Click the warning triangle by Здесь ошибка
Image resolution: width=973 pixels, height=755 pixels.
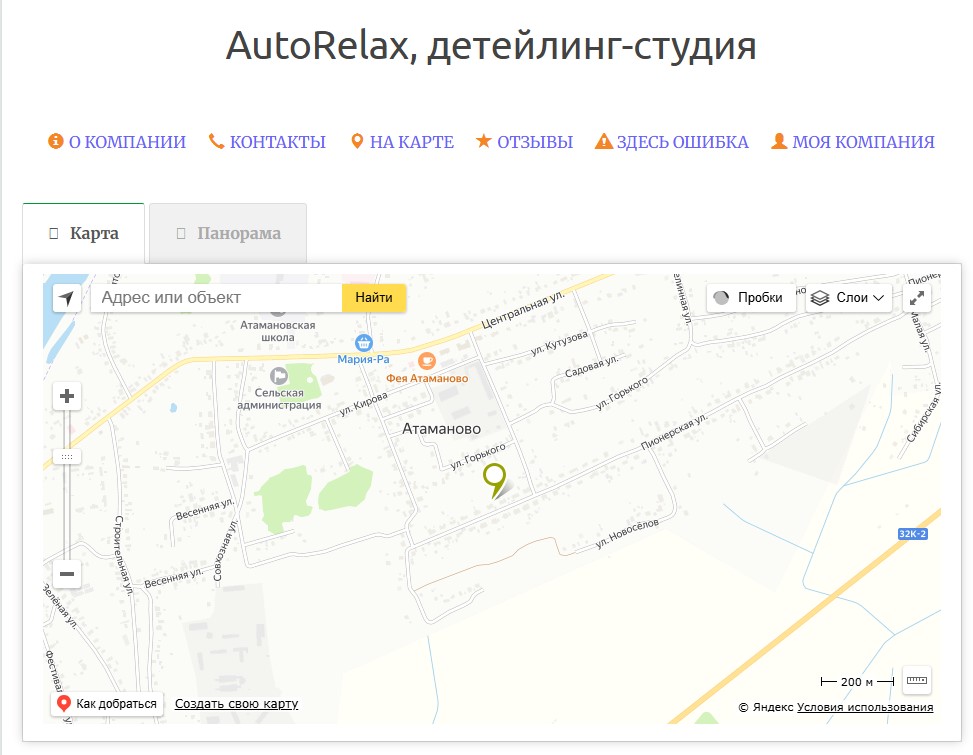click(x=604, y=141)
